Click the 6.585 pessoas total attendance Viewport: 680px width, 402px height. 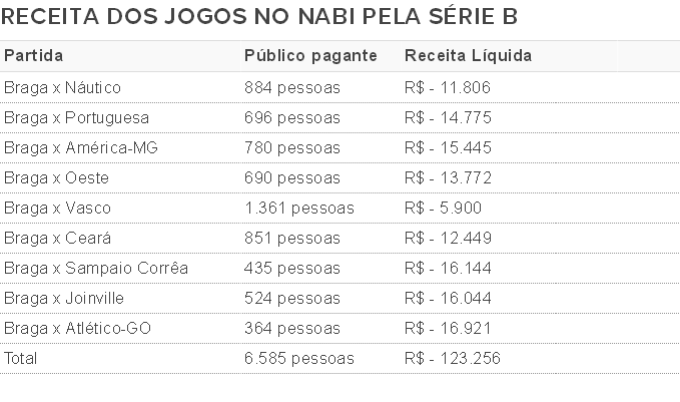tap(299, 359)
